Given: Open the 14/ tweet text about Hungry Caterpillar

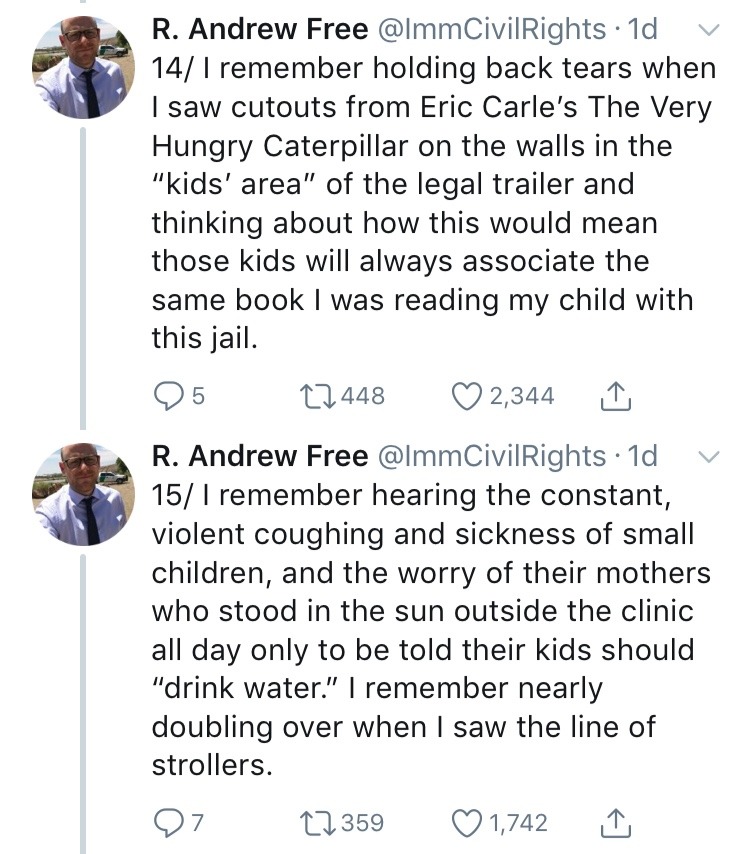Looking at the screenshot, I should (x=430, y=204).
